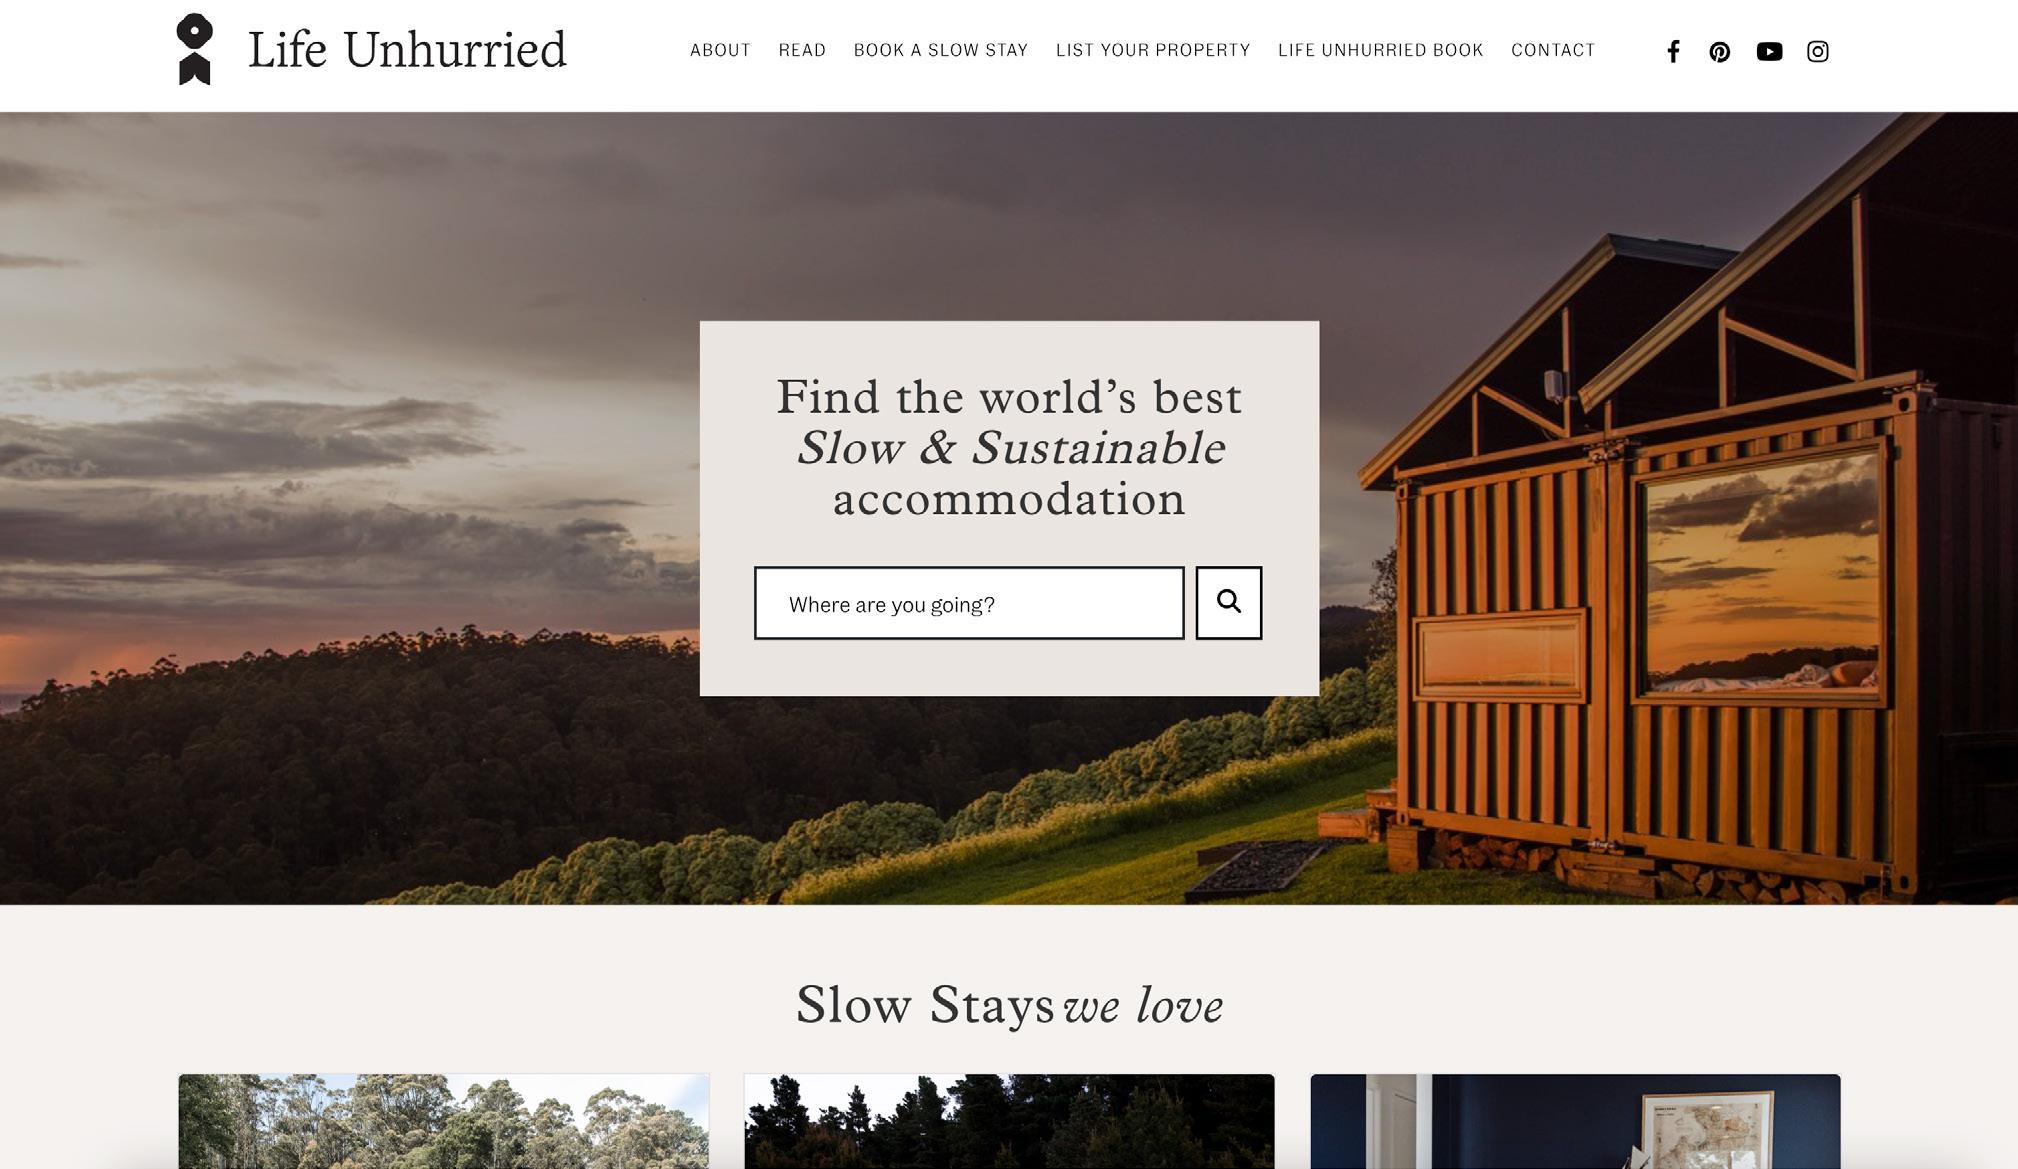
Task: Select BOOK A SLOW STAY in navigation
Action: click(941, 50)
